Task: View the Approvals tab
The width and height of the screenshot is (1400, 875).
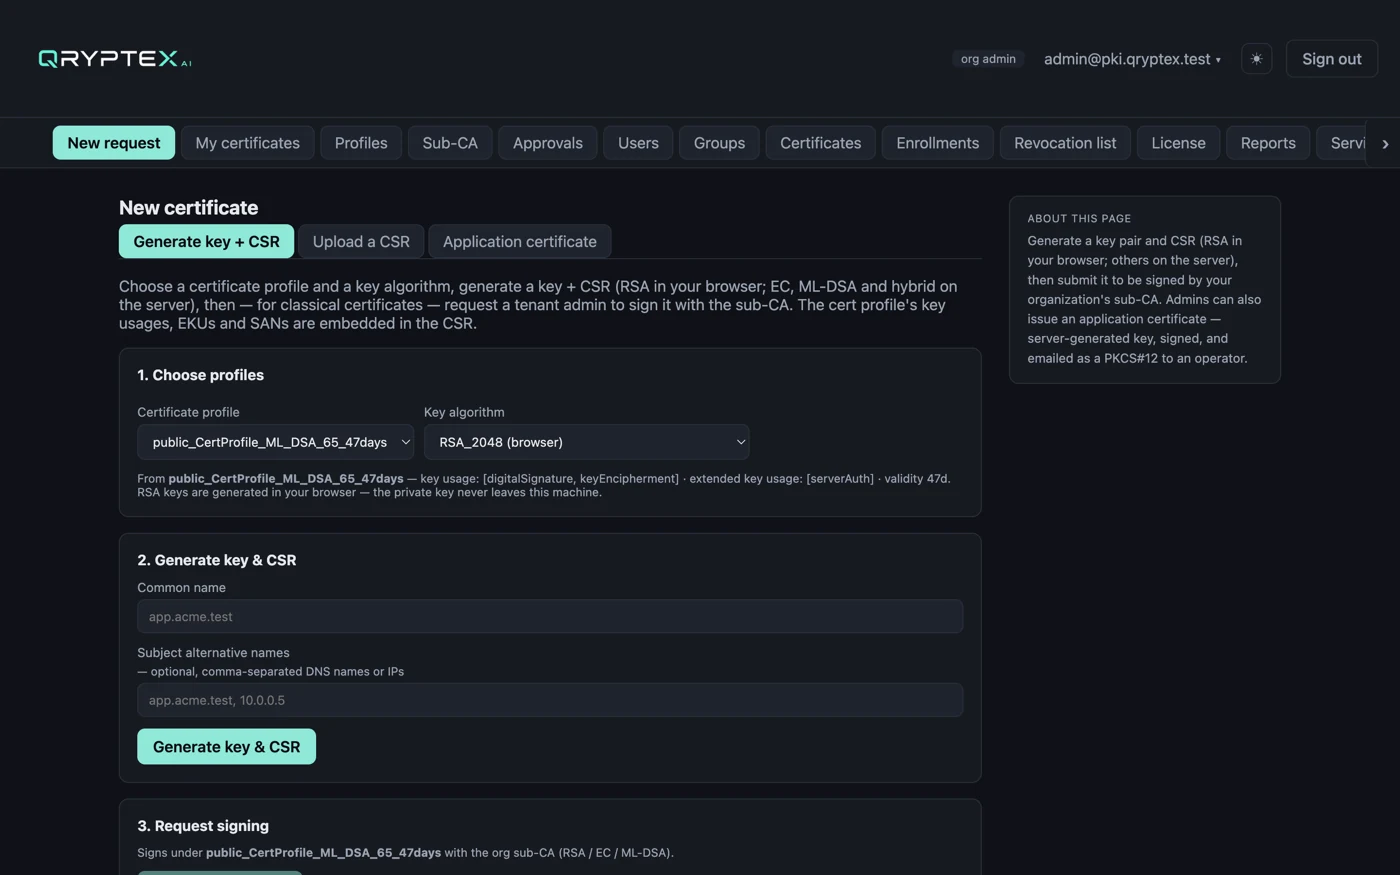Action: (x=548, y=143)
